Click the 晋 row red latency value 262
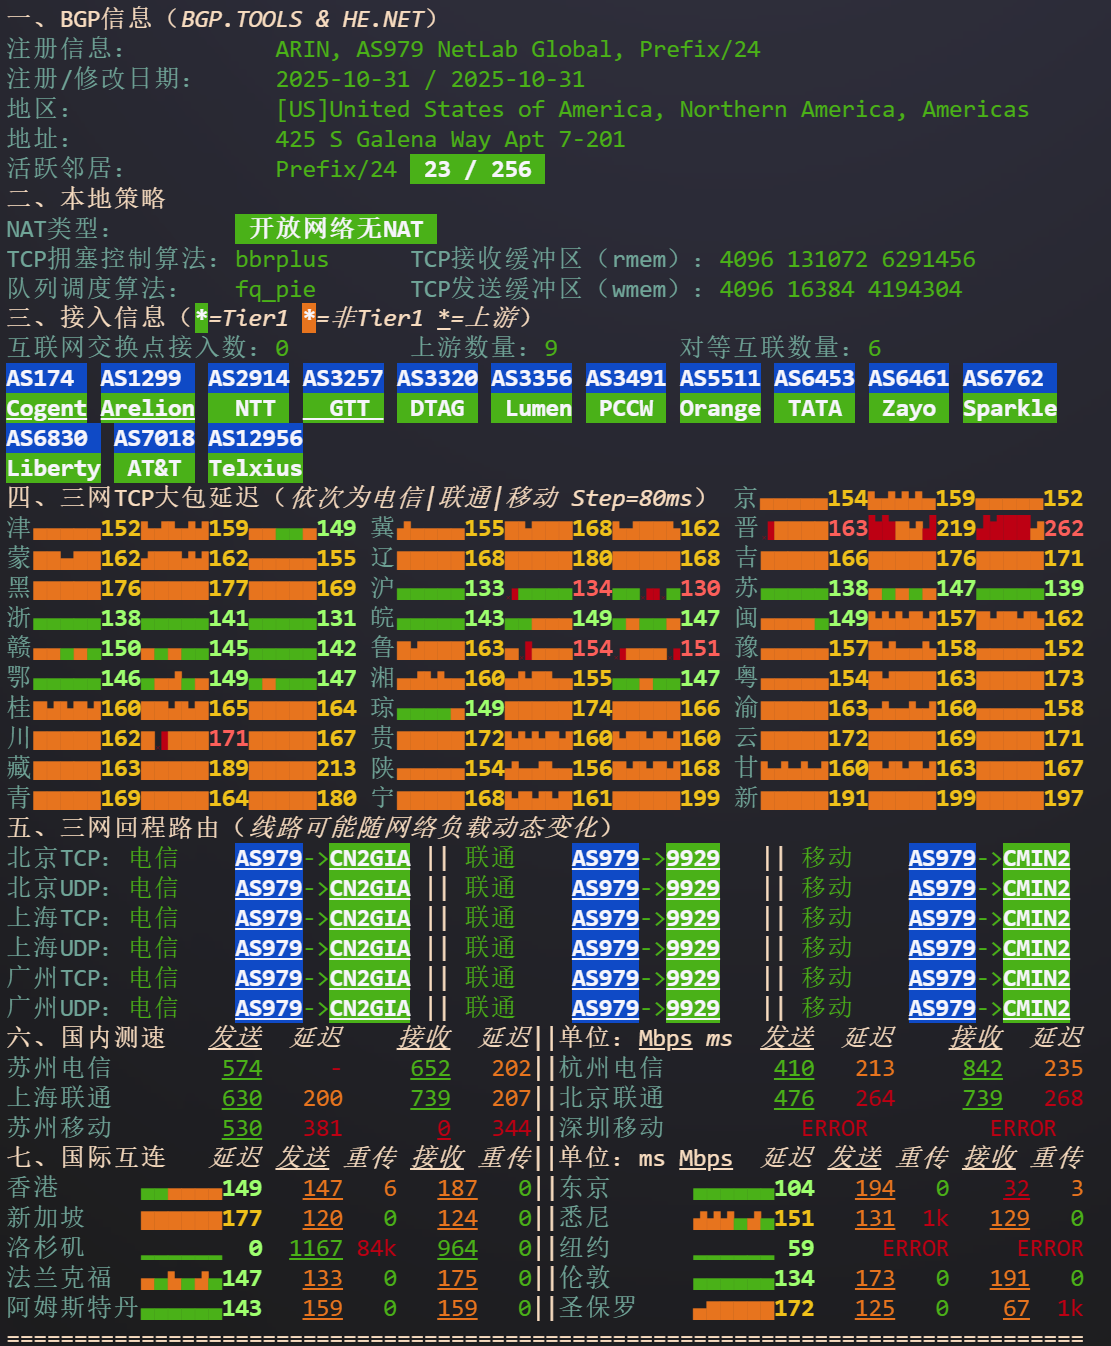This screenshot has width=1111, height=1346. 1063,528
